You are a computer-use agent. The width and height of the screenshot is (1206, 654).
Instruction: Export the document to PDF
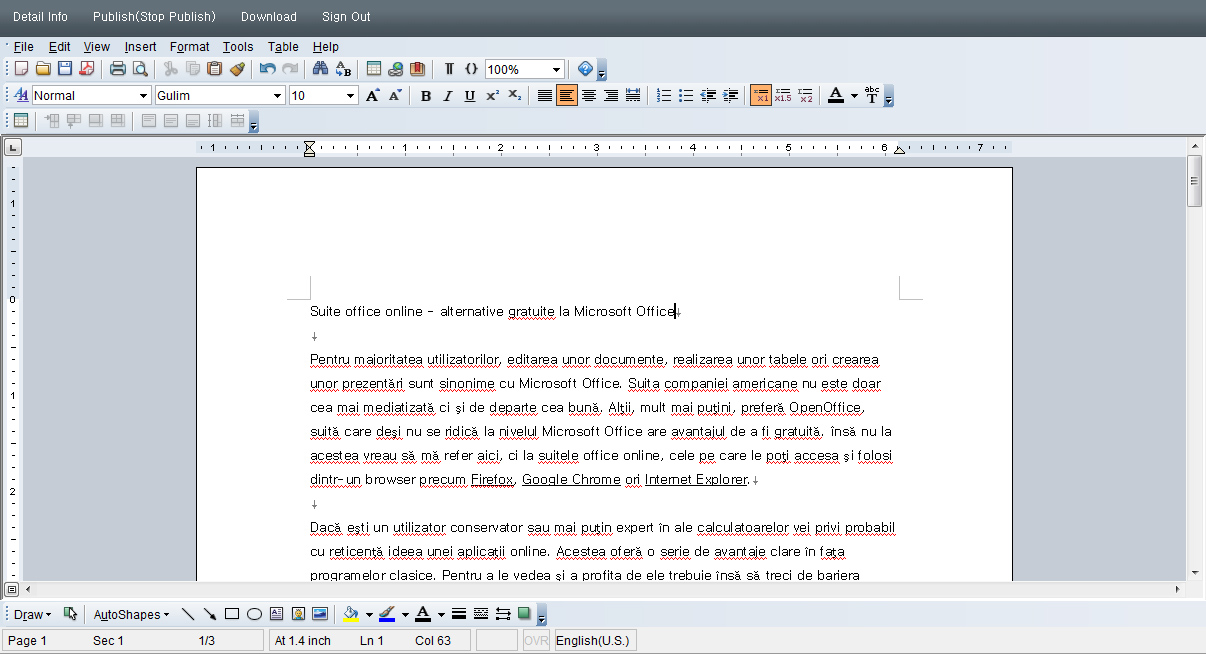point(87,69)
